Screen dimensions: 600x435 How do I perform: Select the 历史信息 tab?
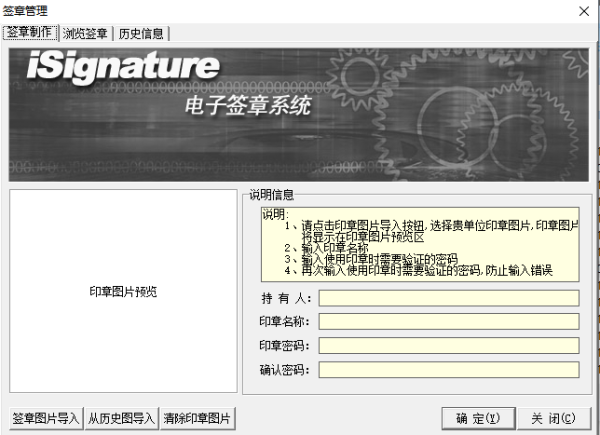coord(141,33)
